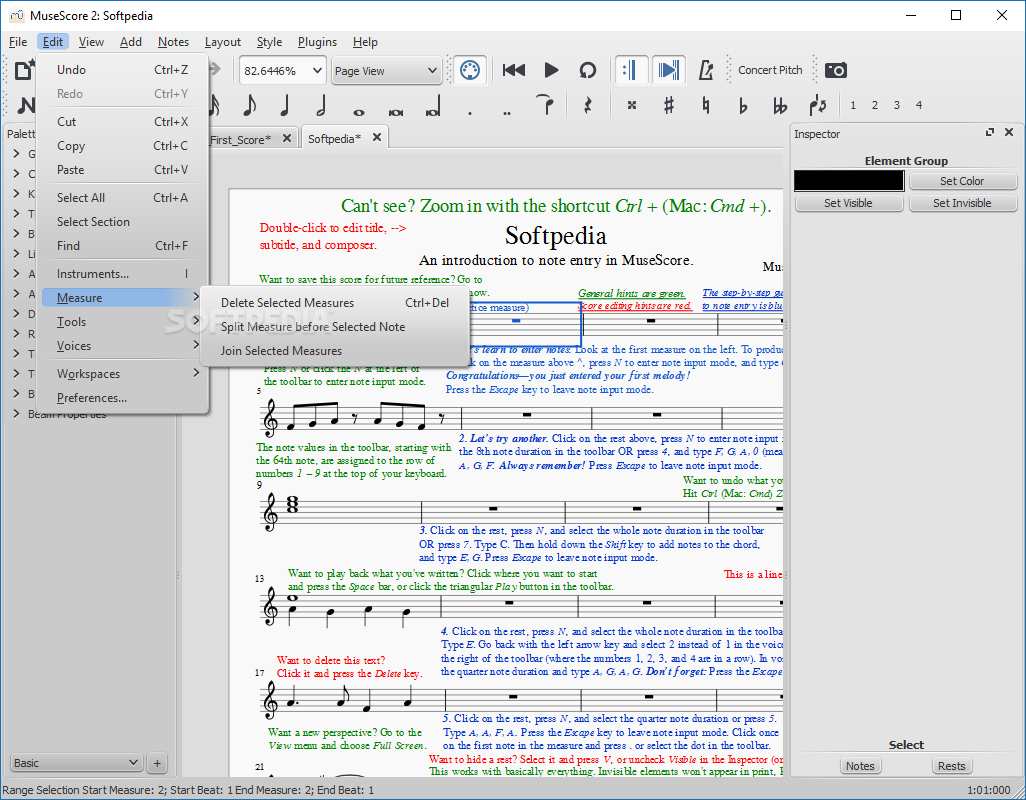Select voice 3 in toolbar
This screenshot has width=1026, height=800.
(x=896, y=105)
